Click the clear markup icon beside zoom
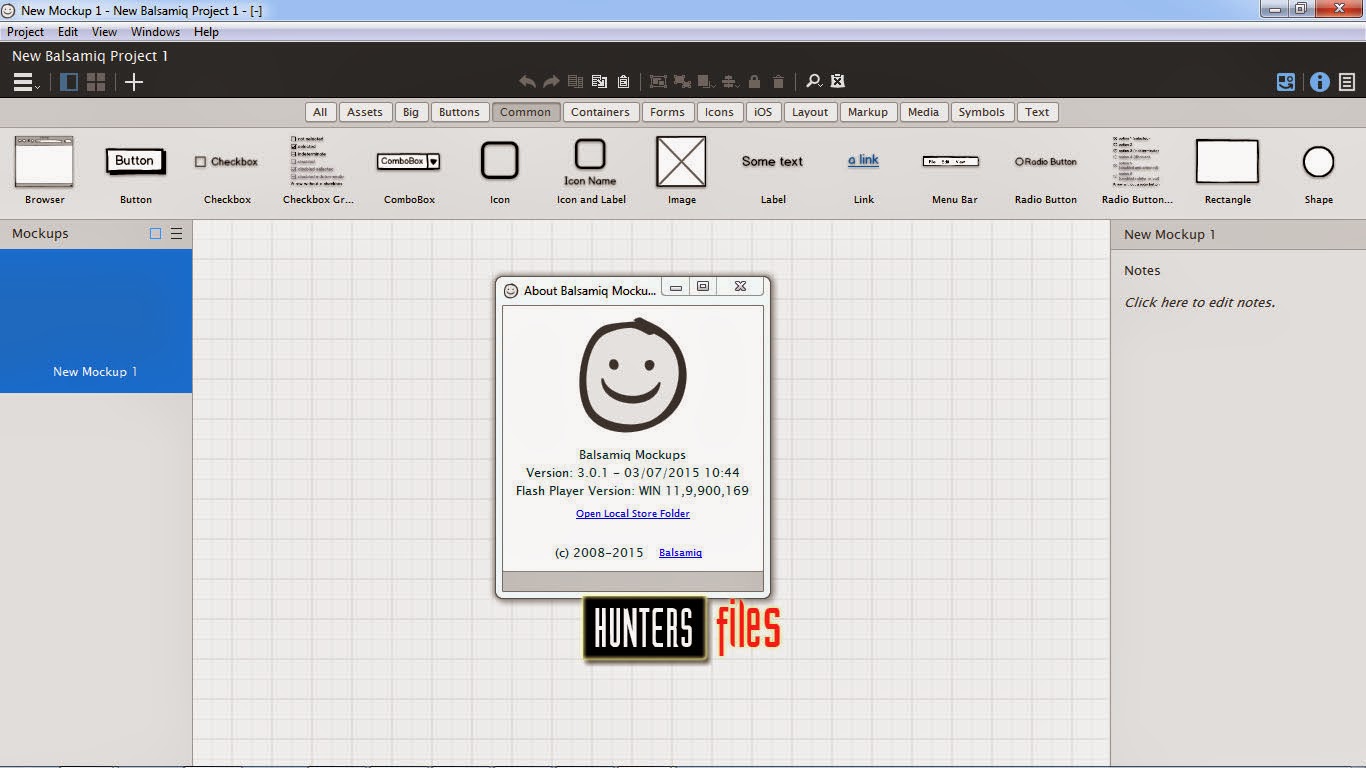 pos(838,82)
